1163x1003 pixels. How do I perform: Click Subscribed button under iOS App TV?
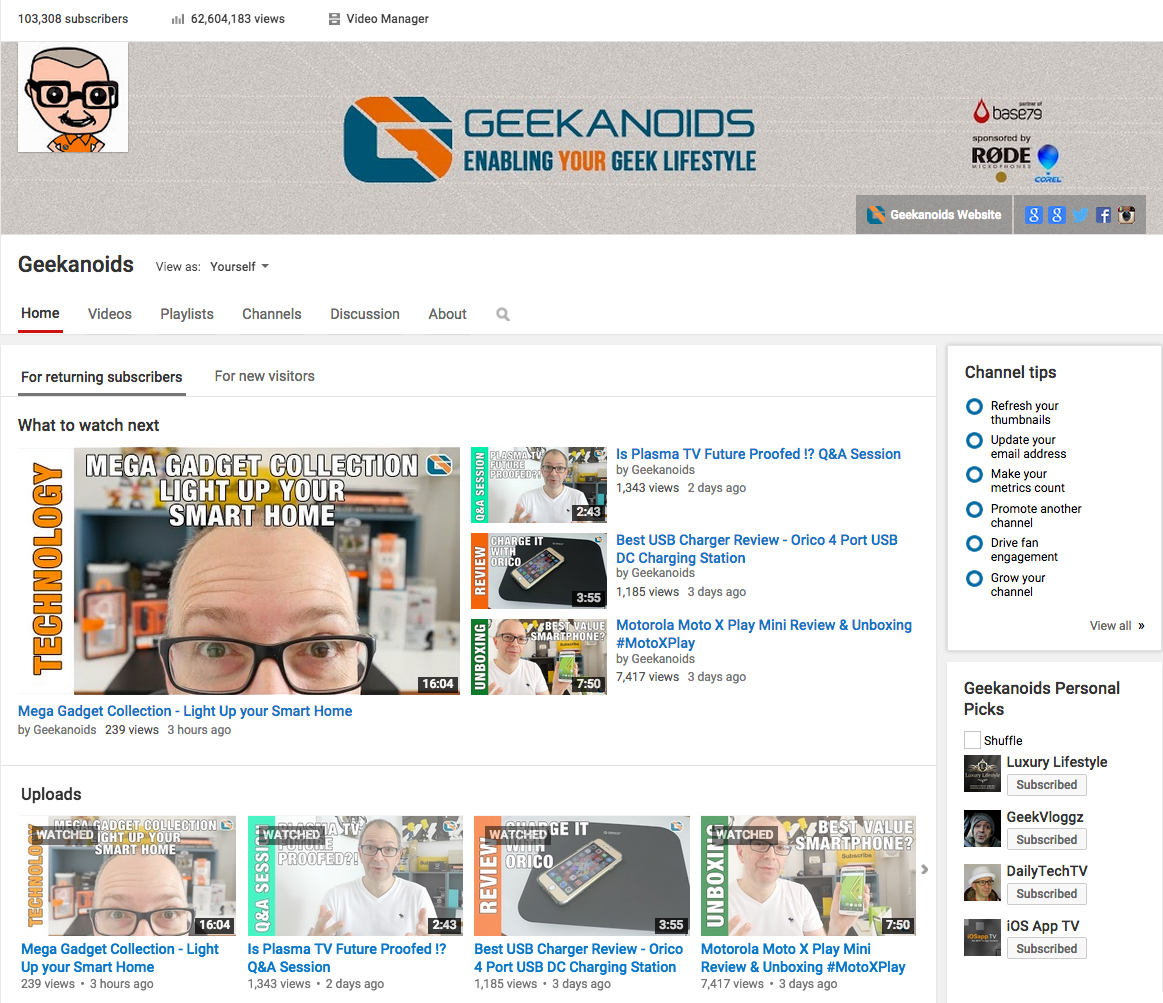click(1047, 949)
